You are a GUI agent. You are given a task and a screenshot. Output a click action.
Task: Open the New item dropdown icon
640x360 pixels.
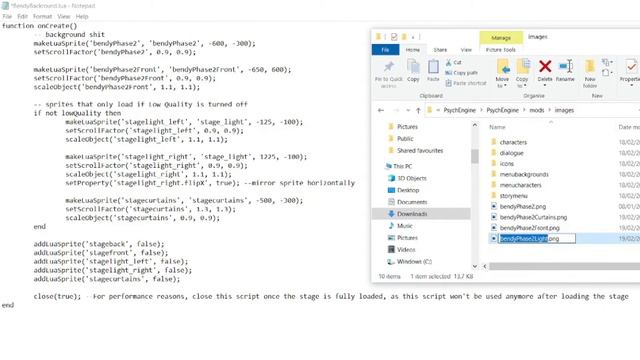[x=607, y=62]
